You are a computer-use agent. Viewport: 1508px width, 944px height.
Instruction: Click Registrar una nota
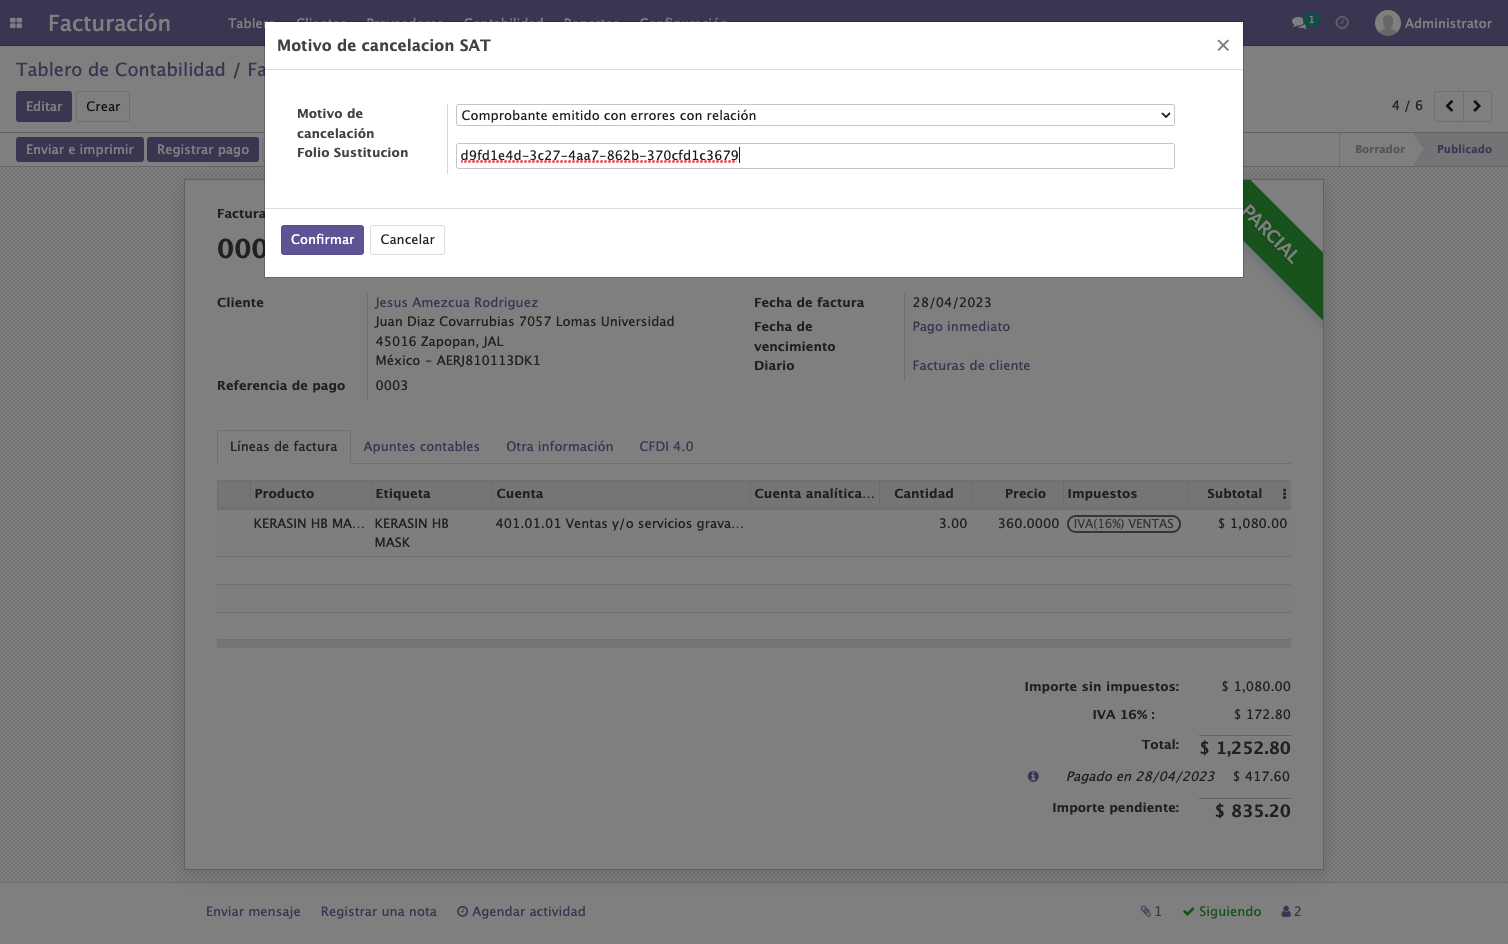click(378, 912)
